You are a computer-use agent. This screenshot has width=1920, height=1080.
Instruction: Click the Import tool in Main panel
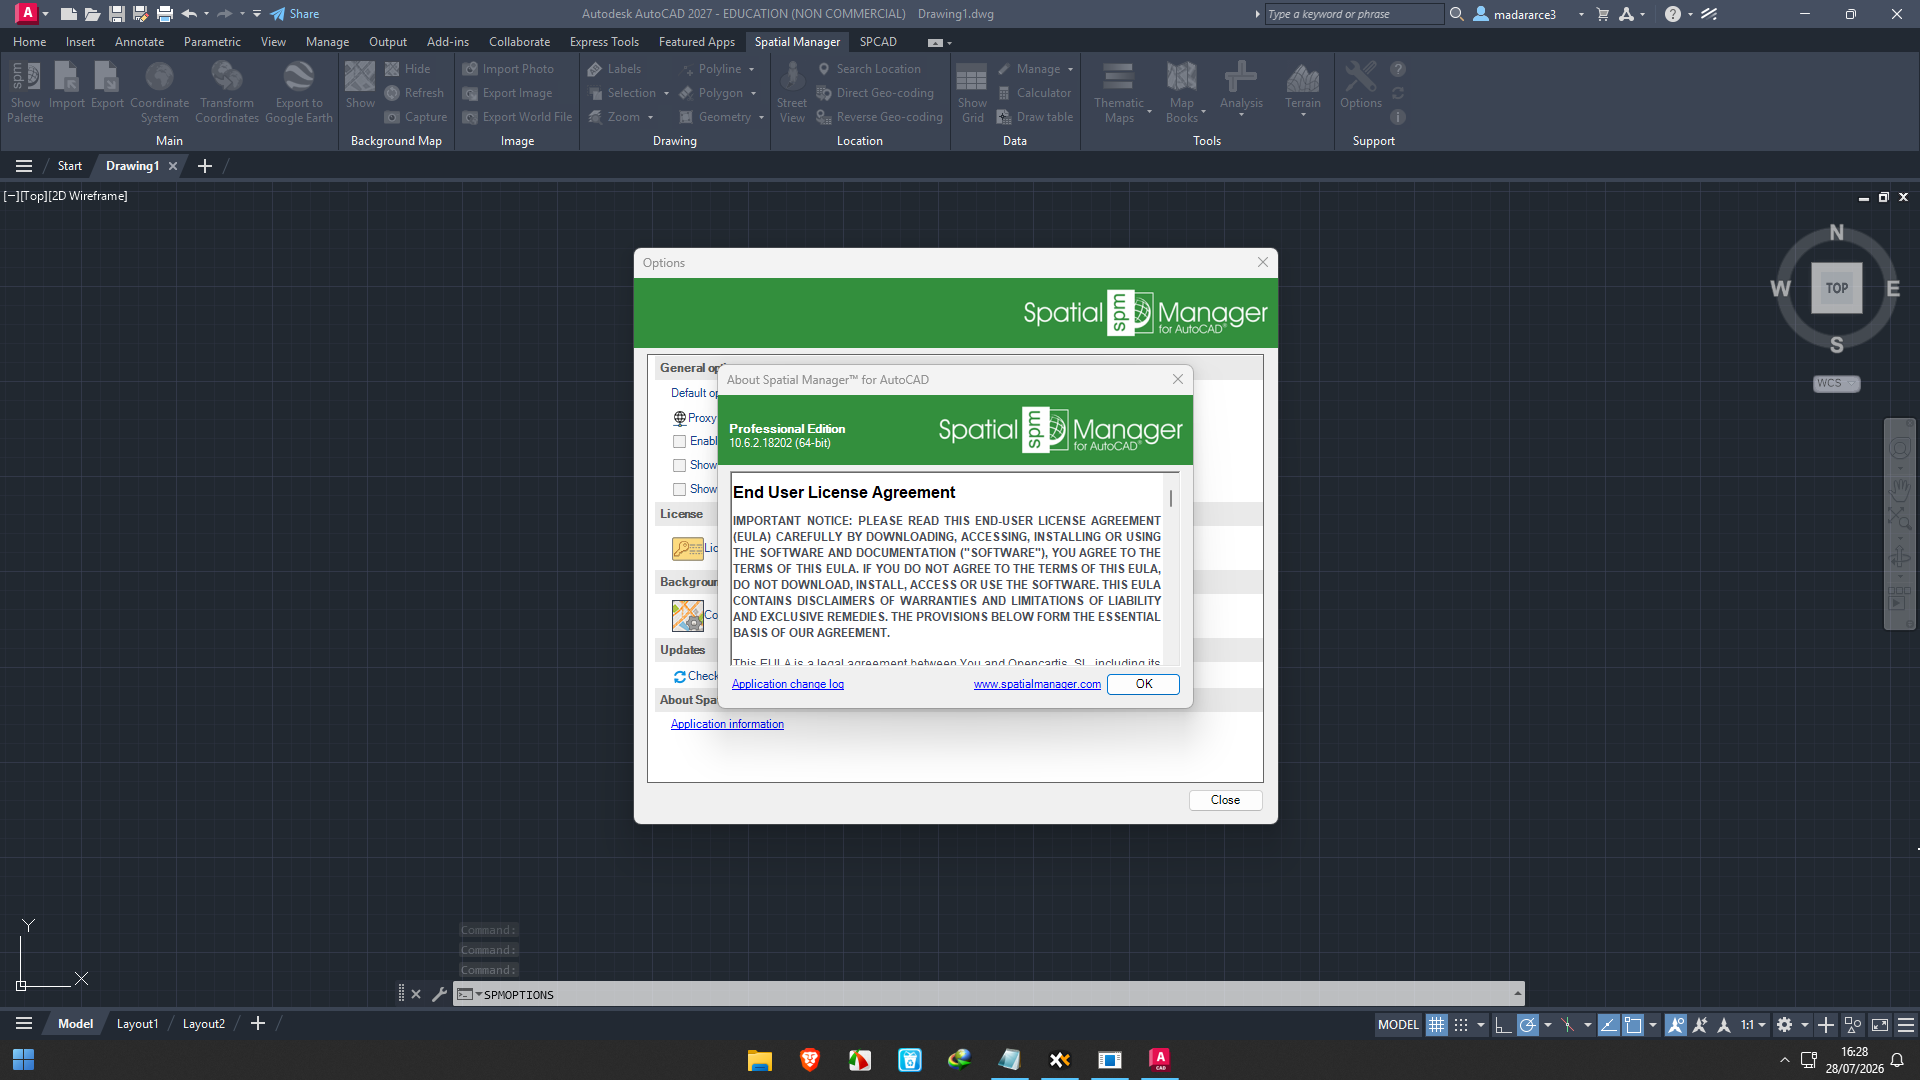point(66,86)
